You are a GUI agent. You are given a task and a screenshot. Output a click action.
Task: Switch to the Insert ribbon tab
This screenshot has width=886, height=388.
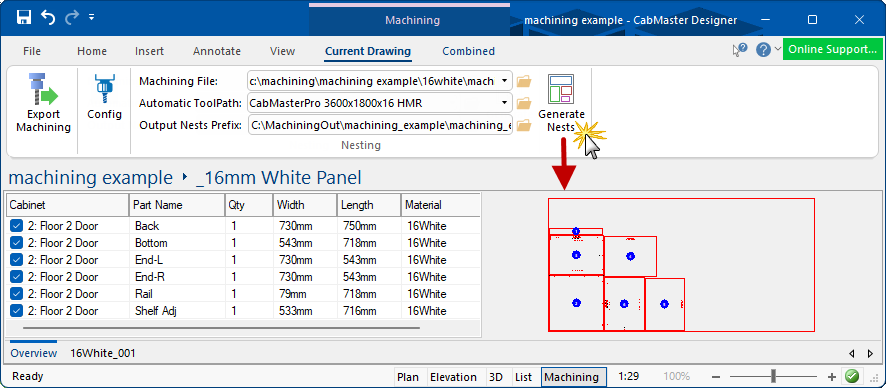click(x=149, y=51)
